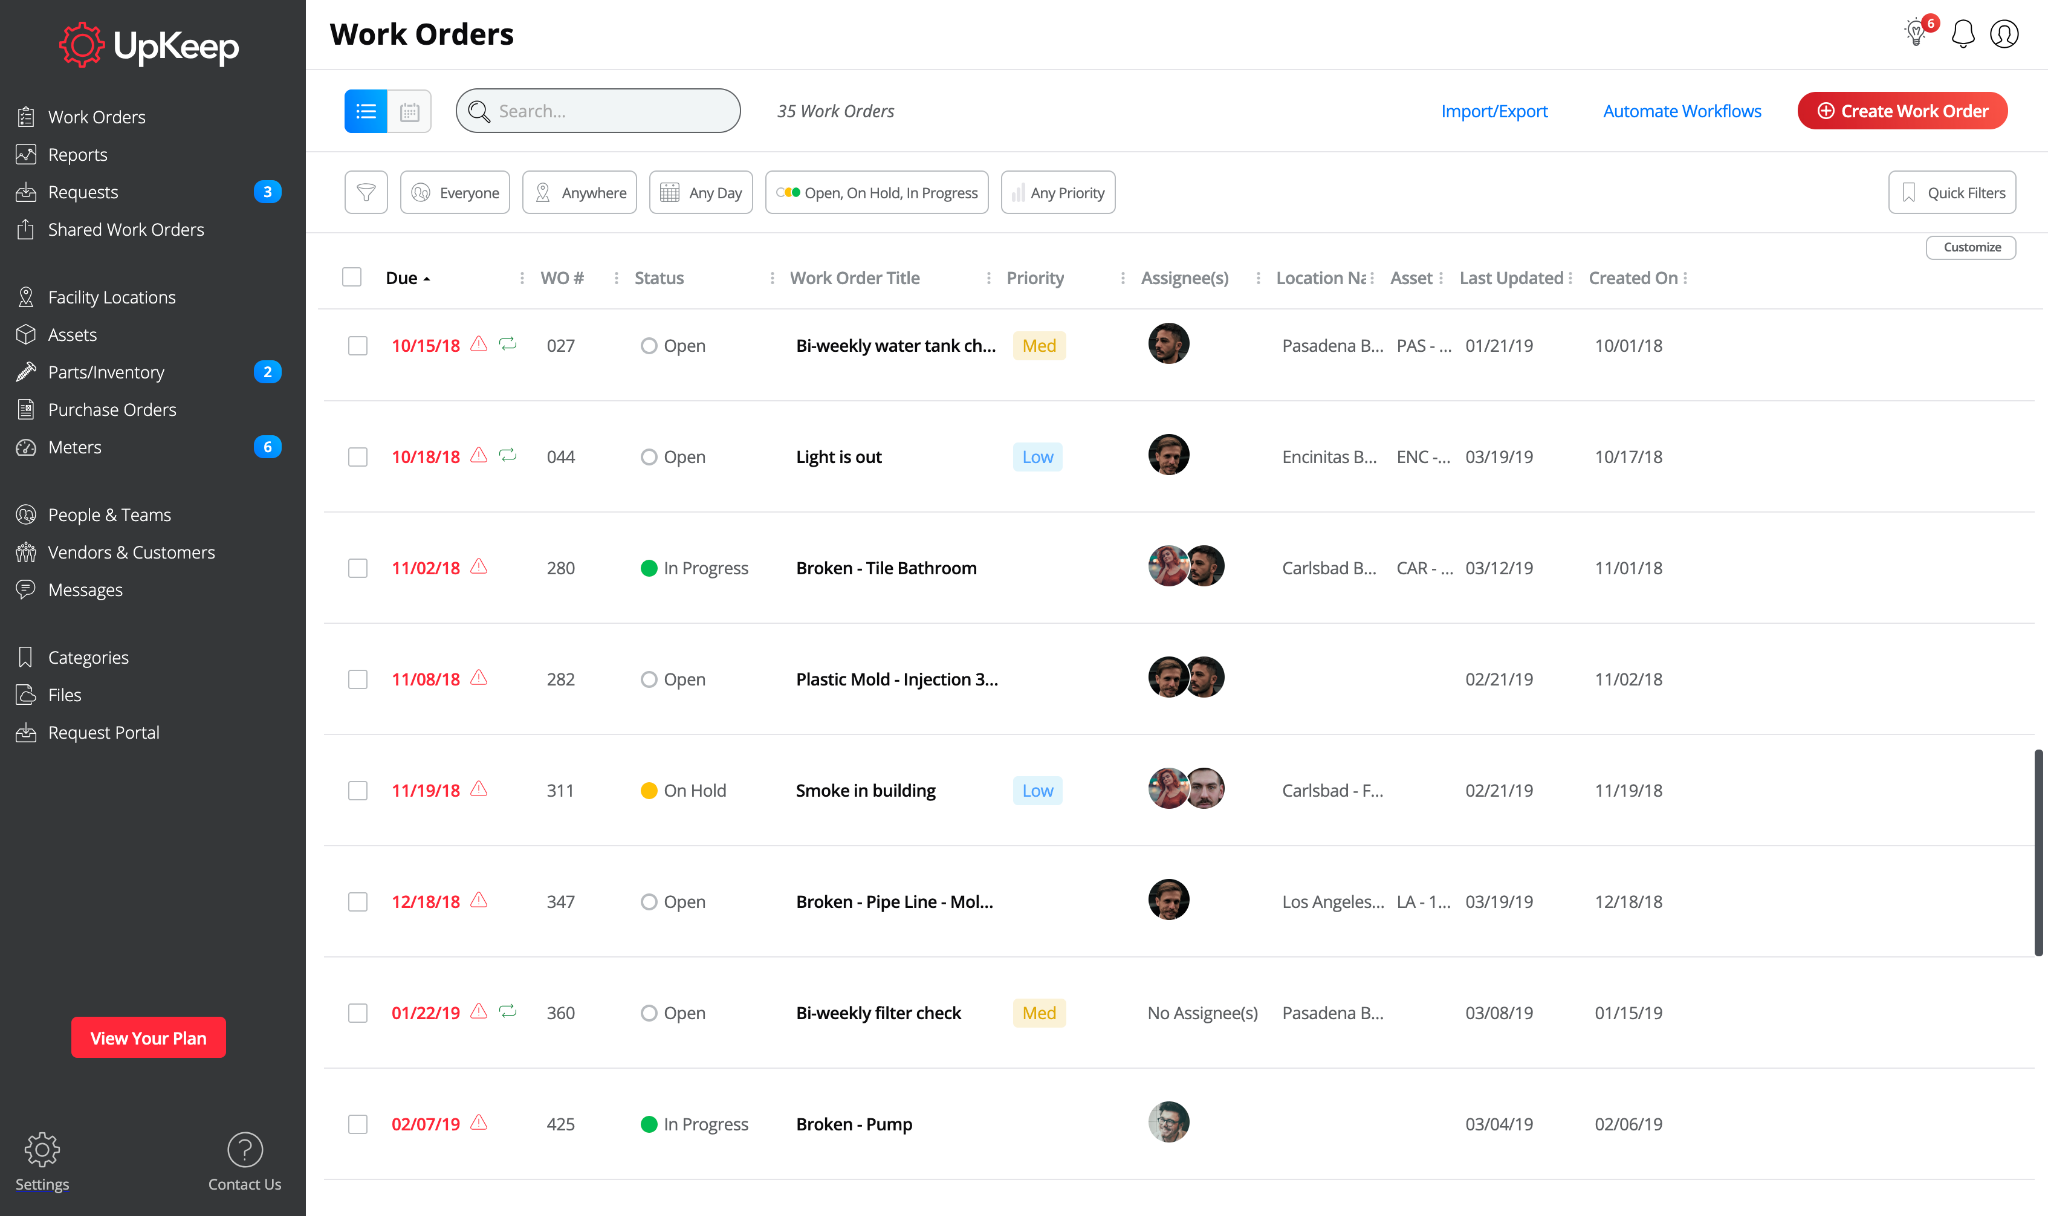This screenshot has height=1216, width=2048.
Task: Click the repeat icon on work order 027
Action: point(507,344)
